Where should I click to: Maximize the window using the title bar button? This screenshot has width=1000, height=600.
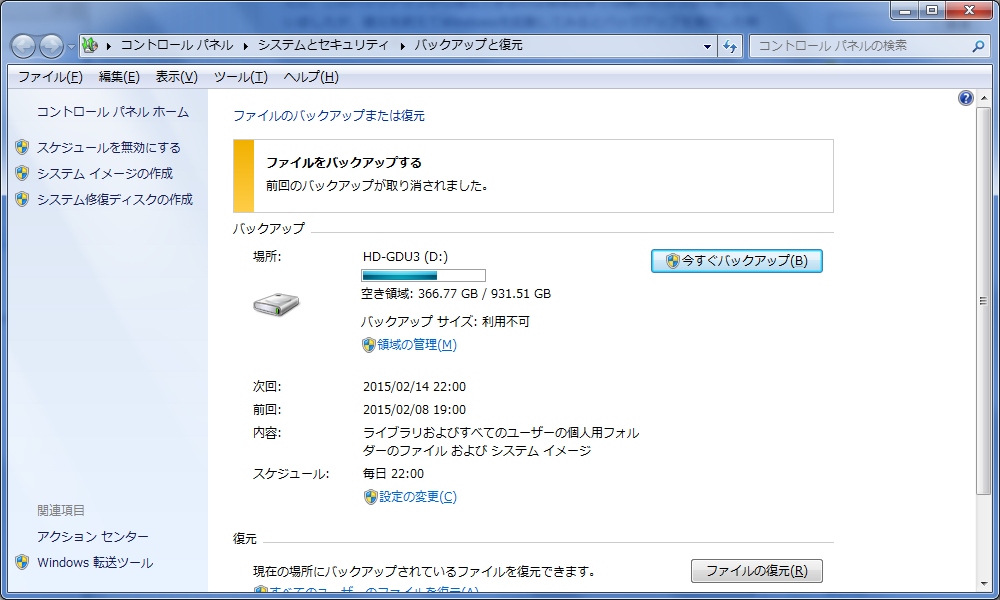(932, 10)
